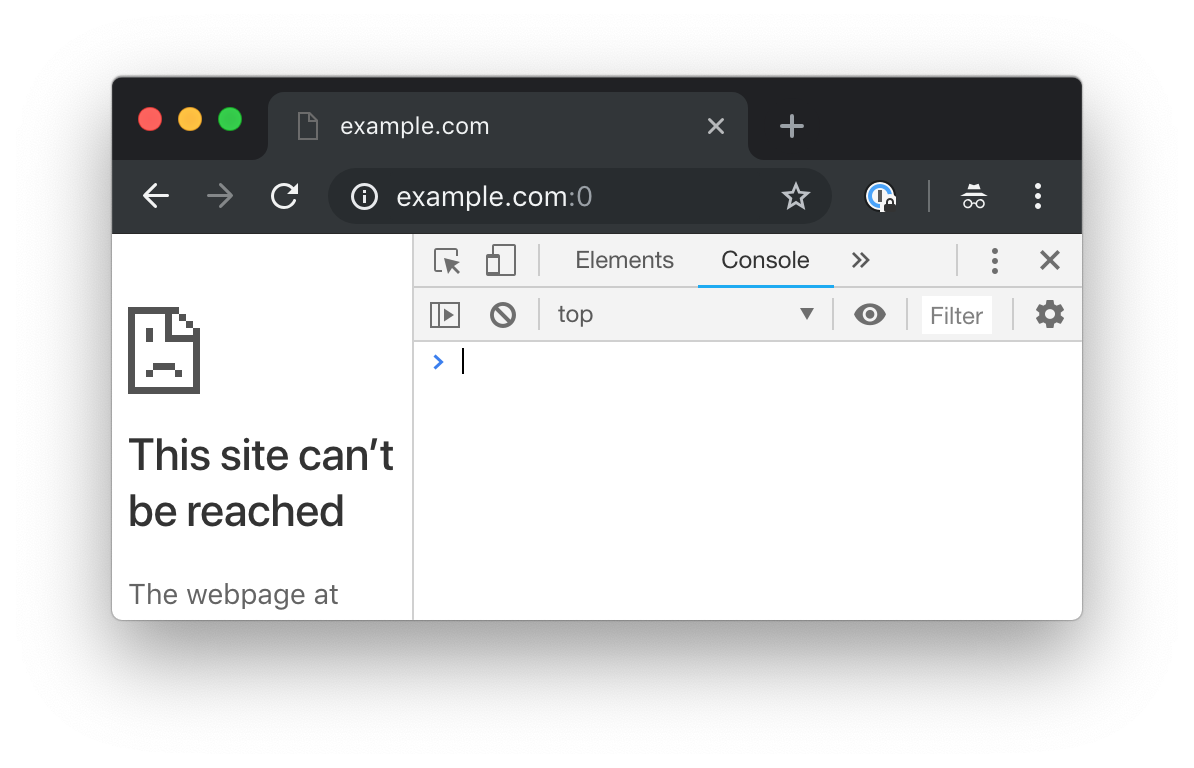Create live expression with eye icon
The image size is (1194, 768).
[x=870, y=314]
